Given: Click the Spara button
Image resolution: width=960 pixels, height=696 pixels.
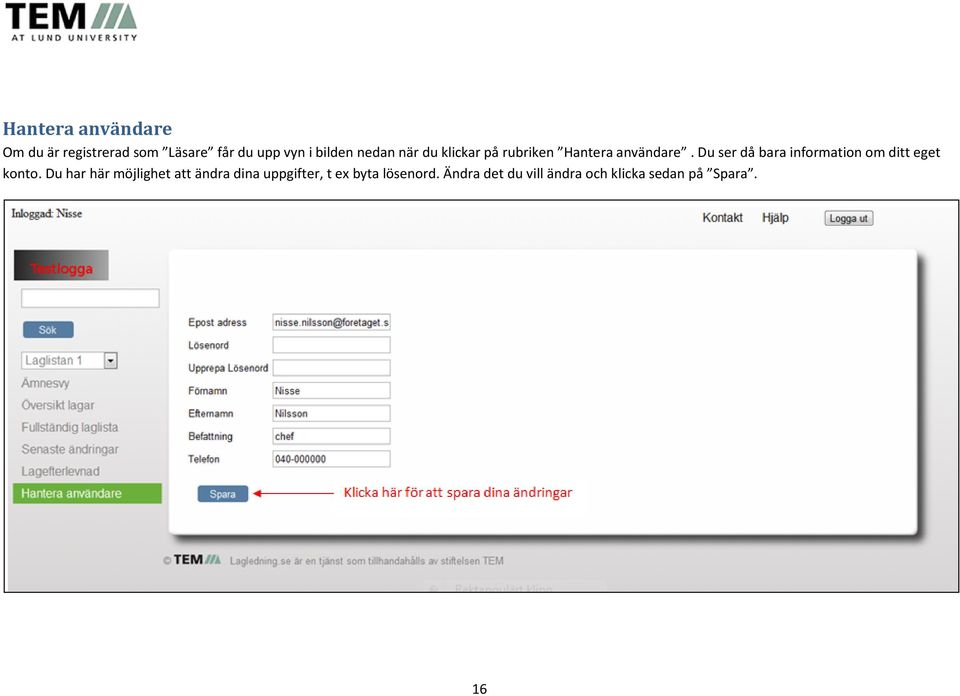Looking at the screenshot, I should [x=223, y=494].
